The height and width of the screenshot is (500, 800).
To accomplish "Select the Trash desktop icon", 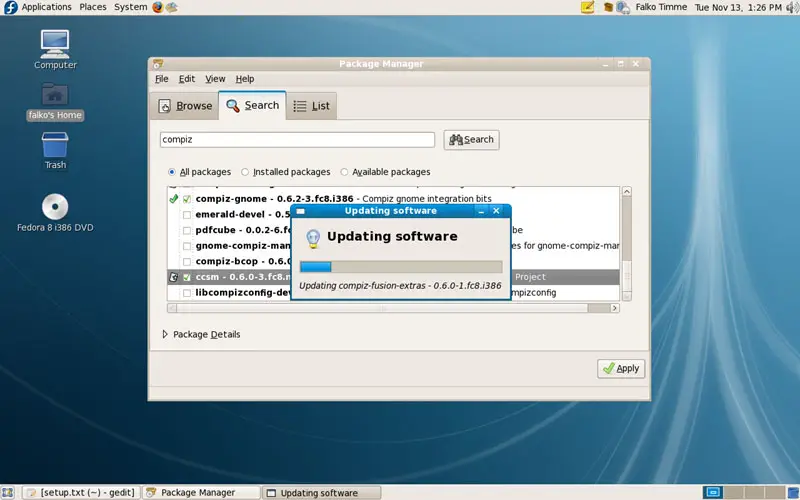I will [x=55, y=151].
